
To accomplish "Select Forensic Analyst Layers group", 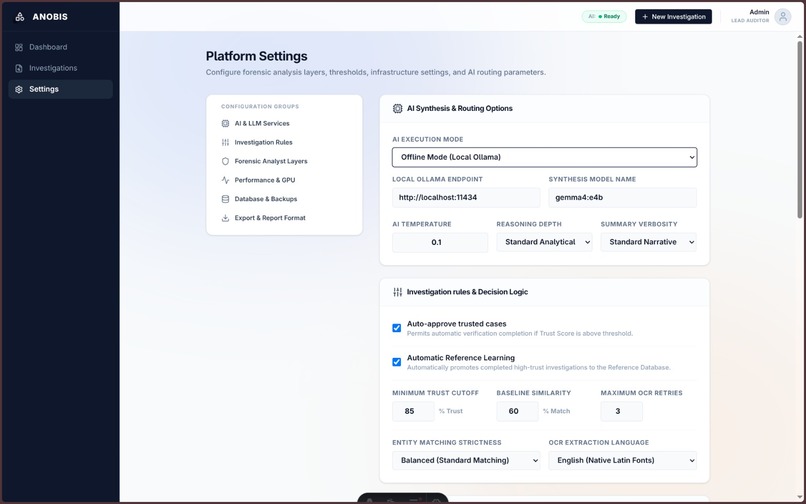I will (284, 161).
